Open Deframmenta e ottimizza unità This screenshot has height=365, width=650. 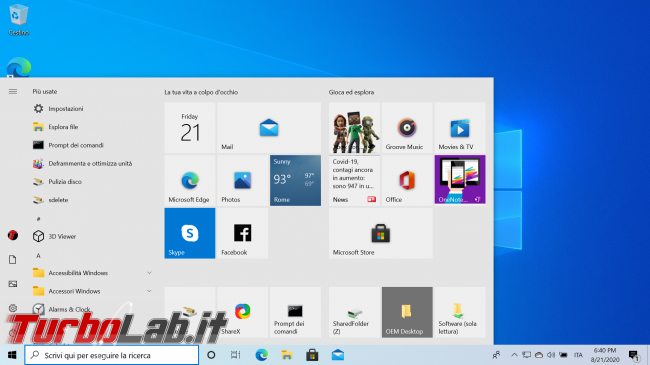[92, 163]
